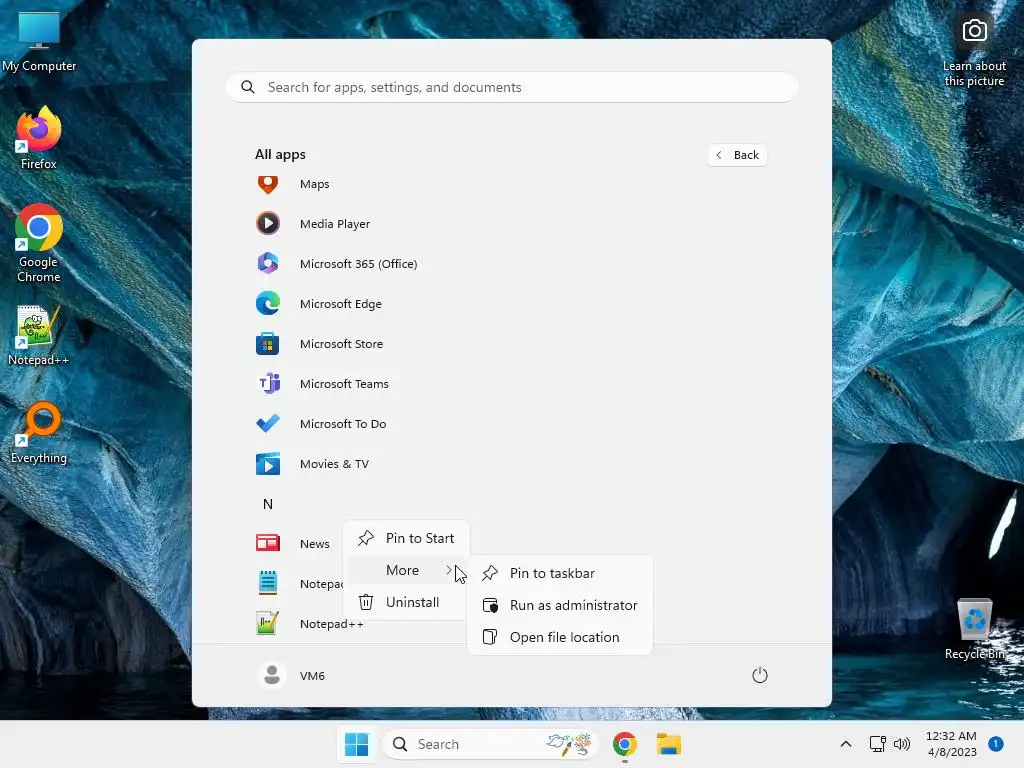This screenshot has width=1024, height=768.
Task: Open Microsoft 365 (Office) icon
Action: (x=268, y=263)
